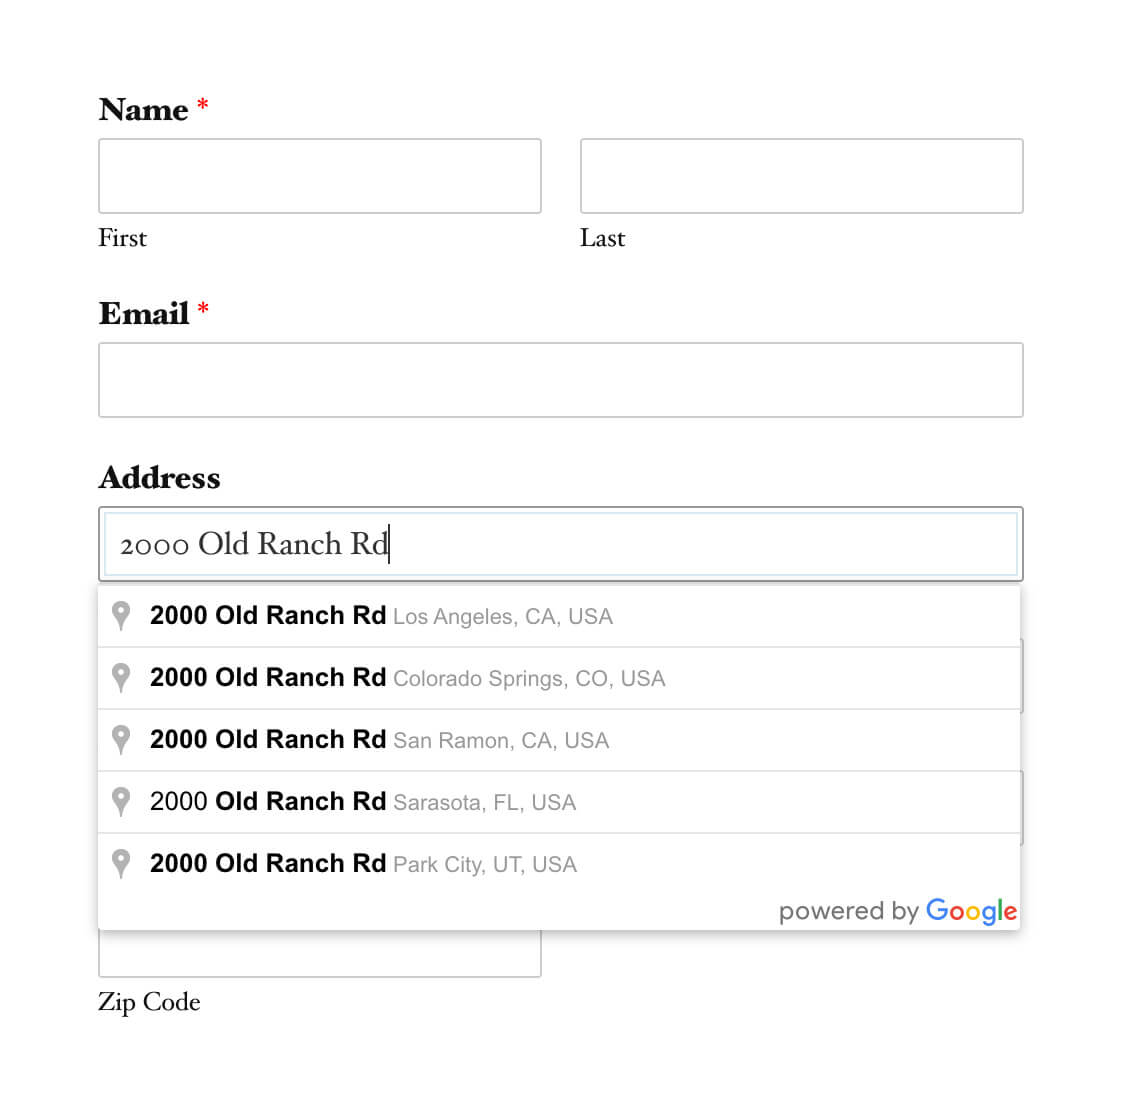Click the Address field label
This screenshot has width=1127, height=1115.
coord(160,477)
